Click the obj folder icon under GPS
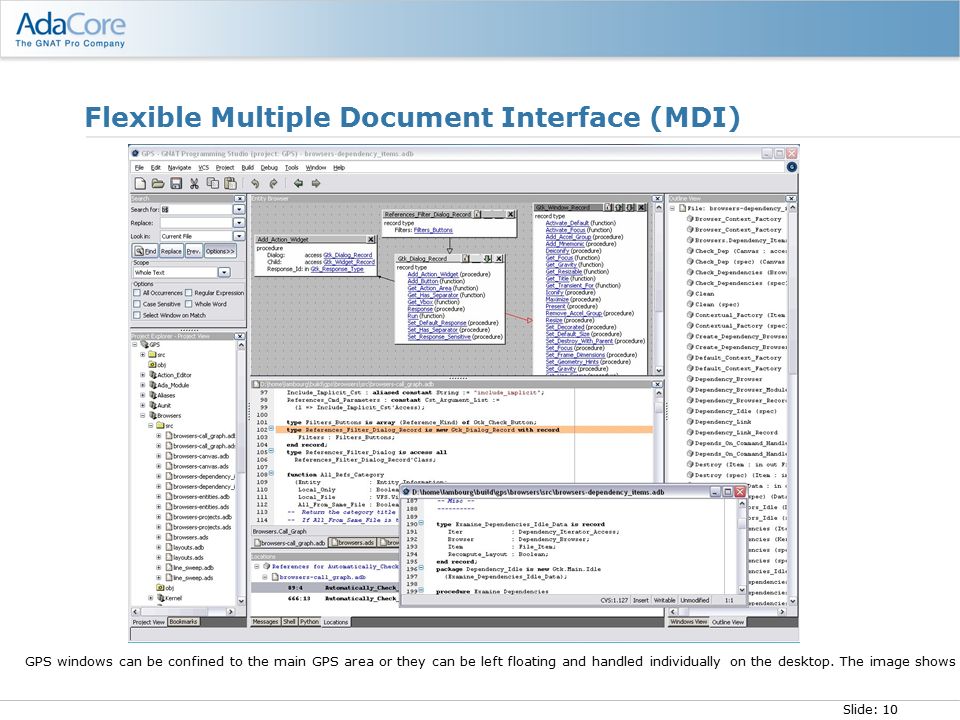This screenshot has width=960, height=720. point(152,364)
